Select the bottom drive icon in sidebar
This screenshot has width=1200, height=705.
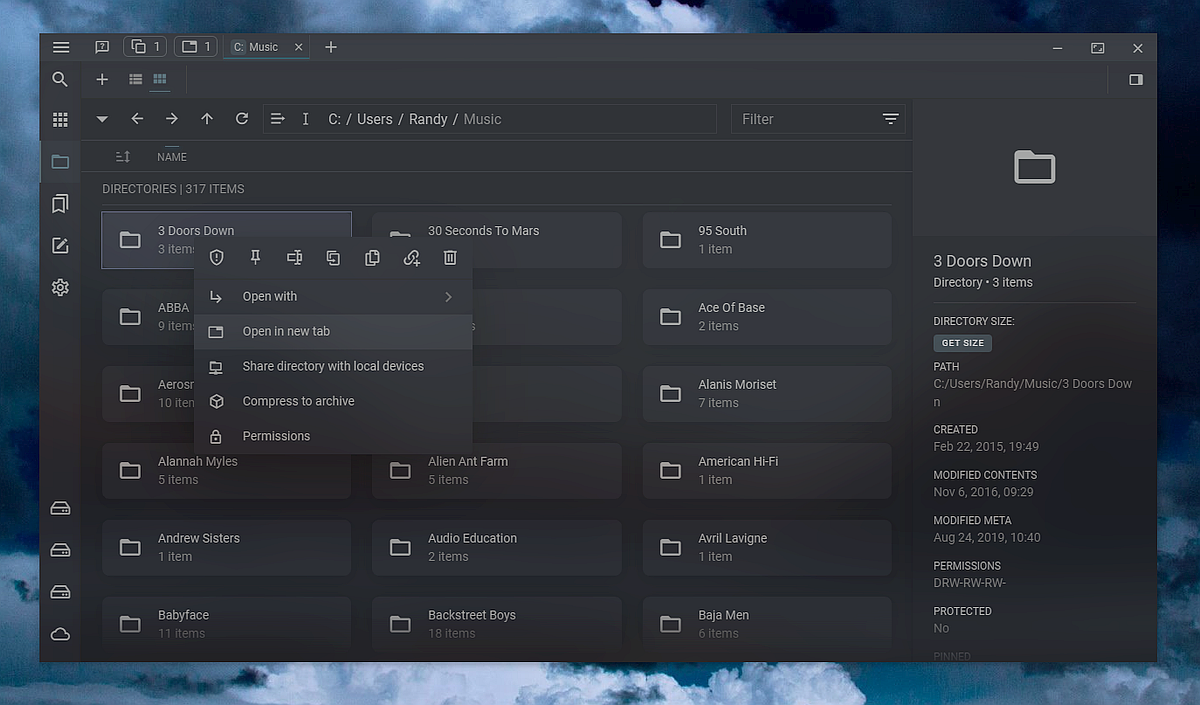[60, 592]
